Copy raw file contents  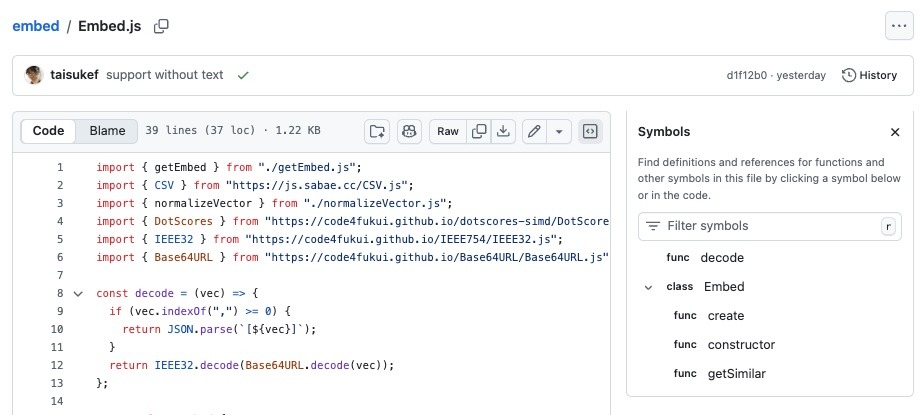479,131
